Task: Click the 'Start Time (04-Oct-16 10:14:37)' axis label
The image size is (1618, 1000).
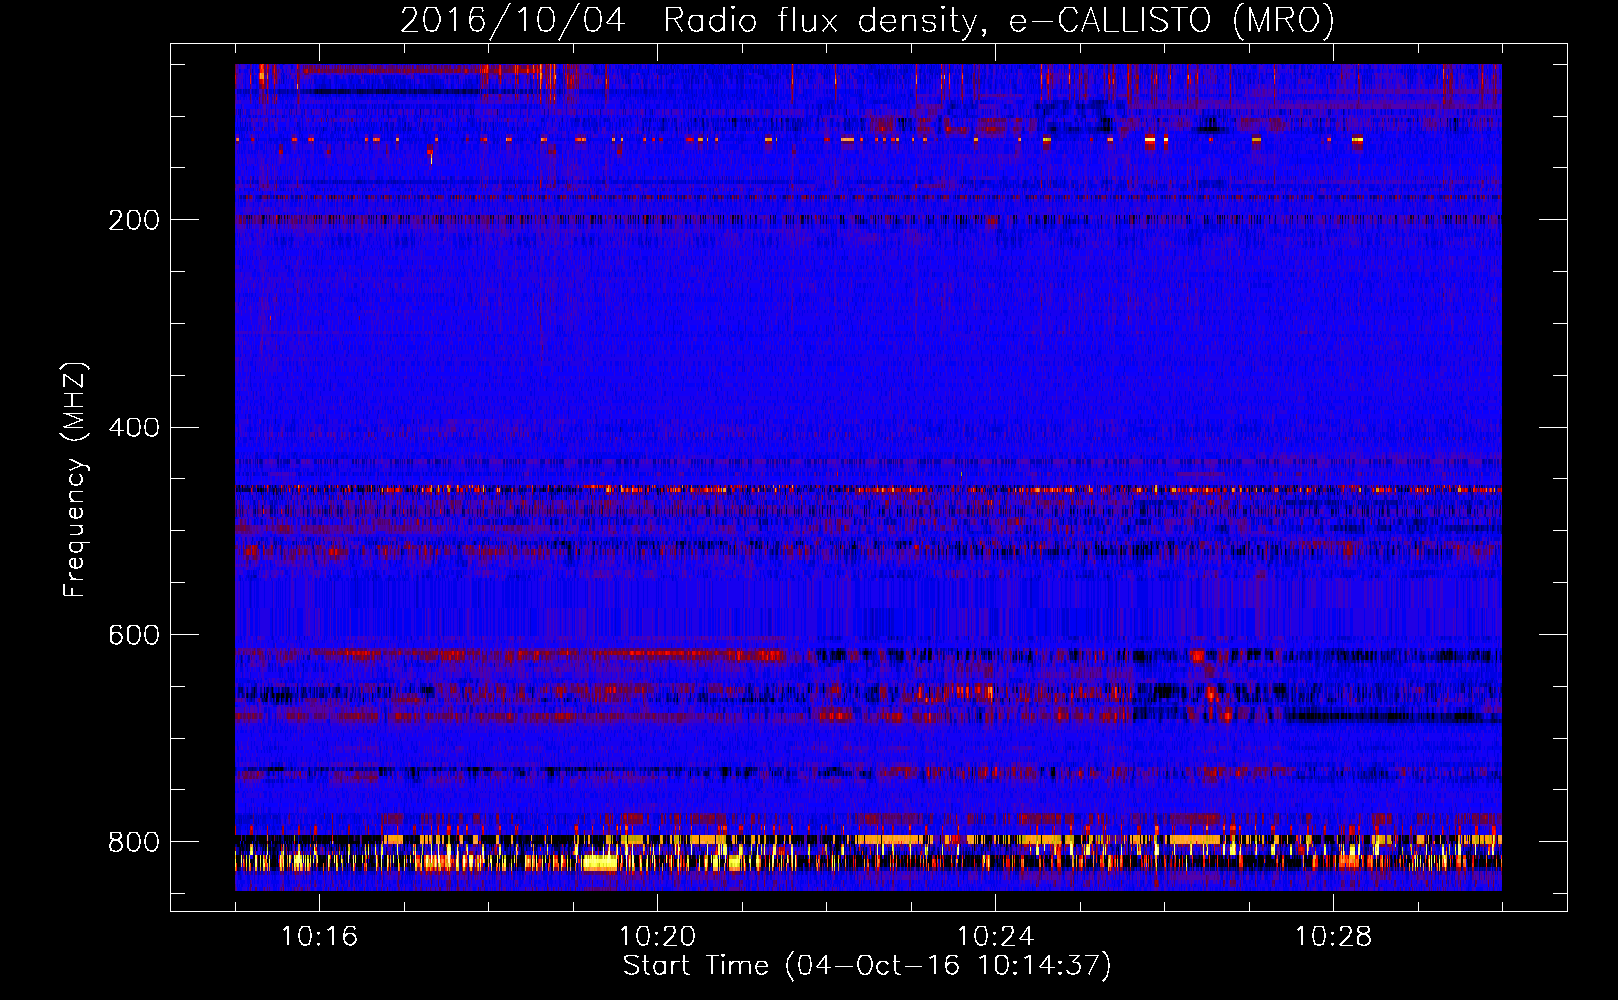Action: [x=867, y=966]
